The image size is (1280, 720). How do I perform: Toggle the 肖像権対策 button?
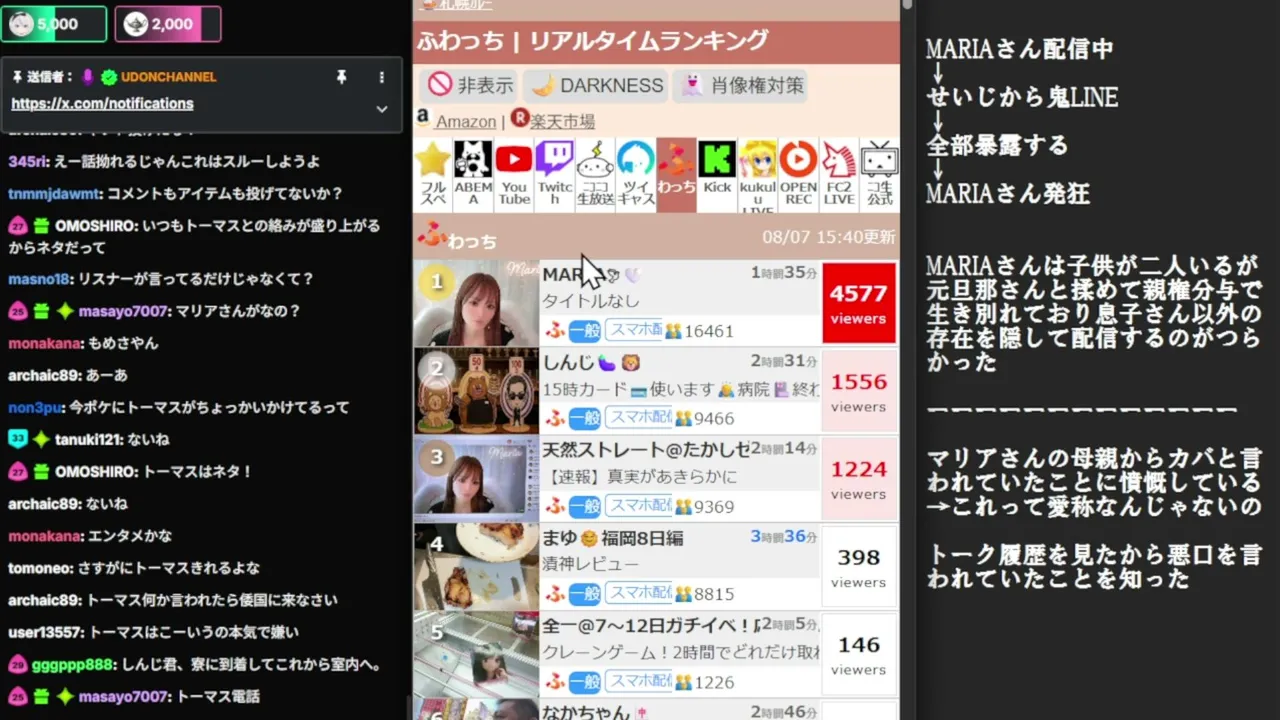[x=741, y=86]
